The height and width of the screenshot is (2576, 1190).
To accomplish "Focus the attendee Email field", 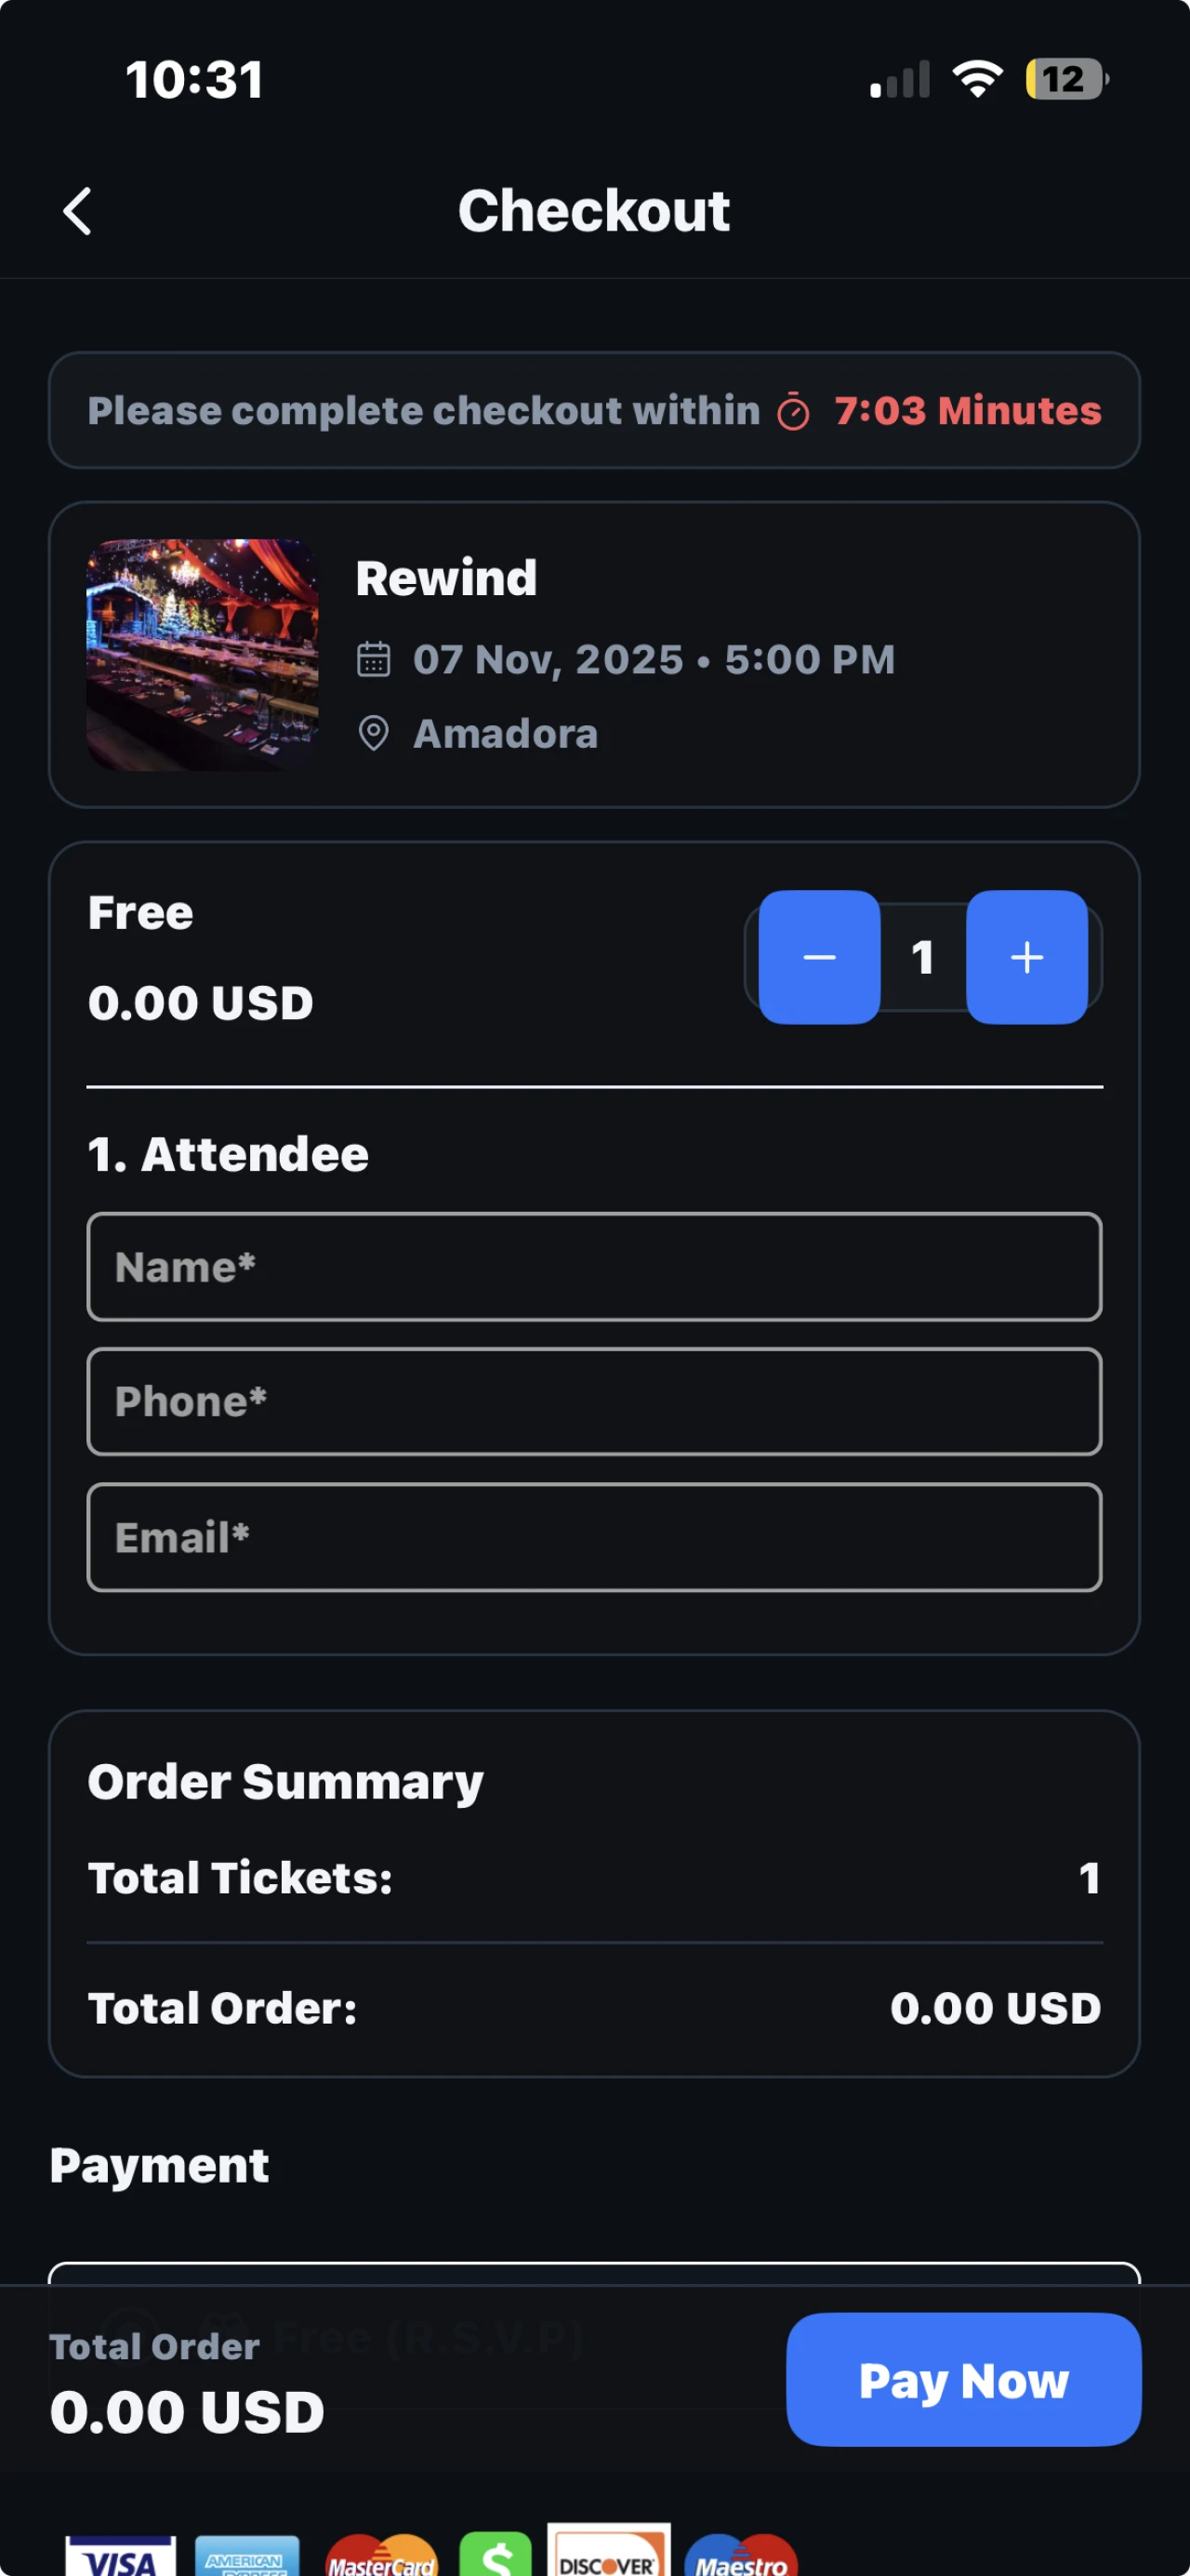I will point(595,1537).
